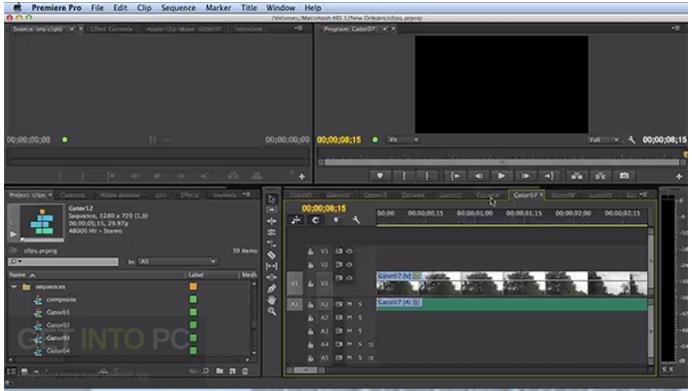Viewport: 692px width, 391px height.
Task: Open the File menu
Action: (97, 8)
